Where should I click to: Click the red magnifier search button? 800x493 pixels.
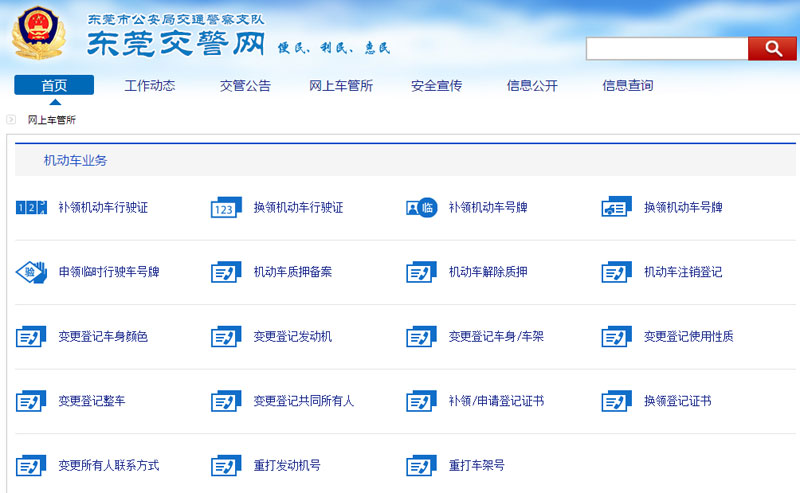770,49
